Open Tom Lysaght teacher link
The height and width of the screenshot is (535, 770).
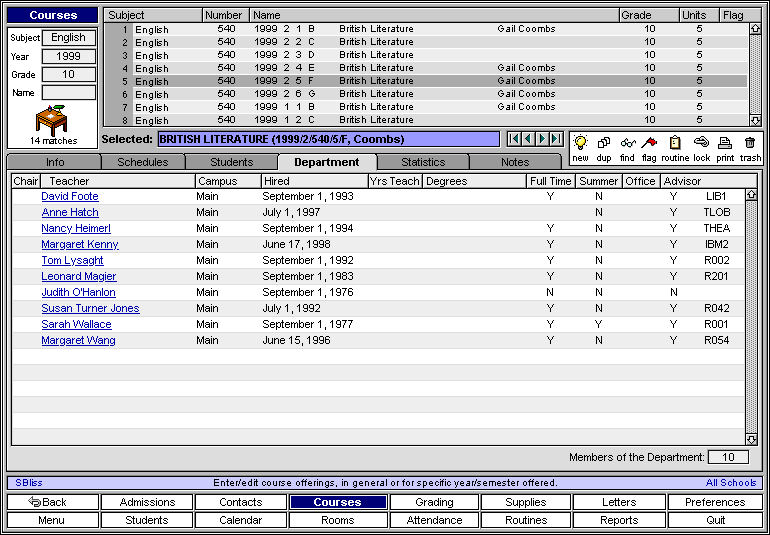coord(72,260)
